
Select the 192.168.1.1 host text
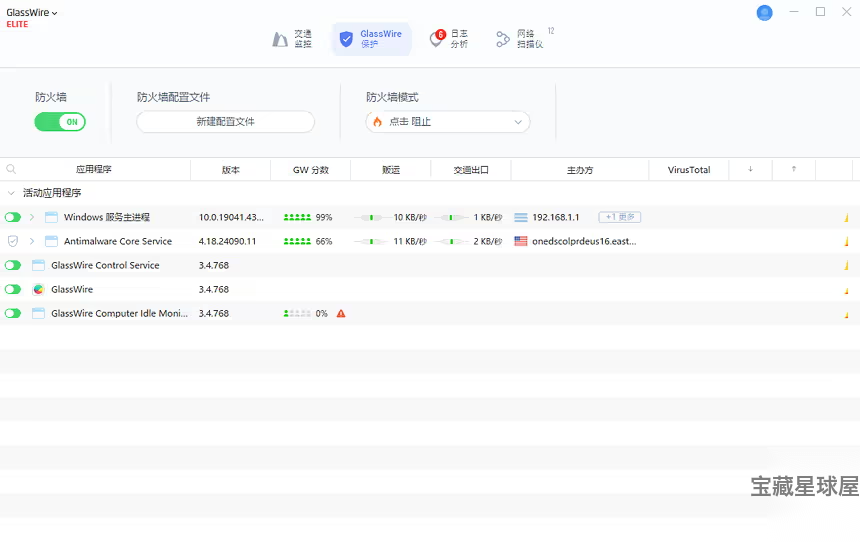tap(556, 217)
